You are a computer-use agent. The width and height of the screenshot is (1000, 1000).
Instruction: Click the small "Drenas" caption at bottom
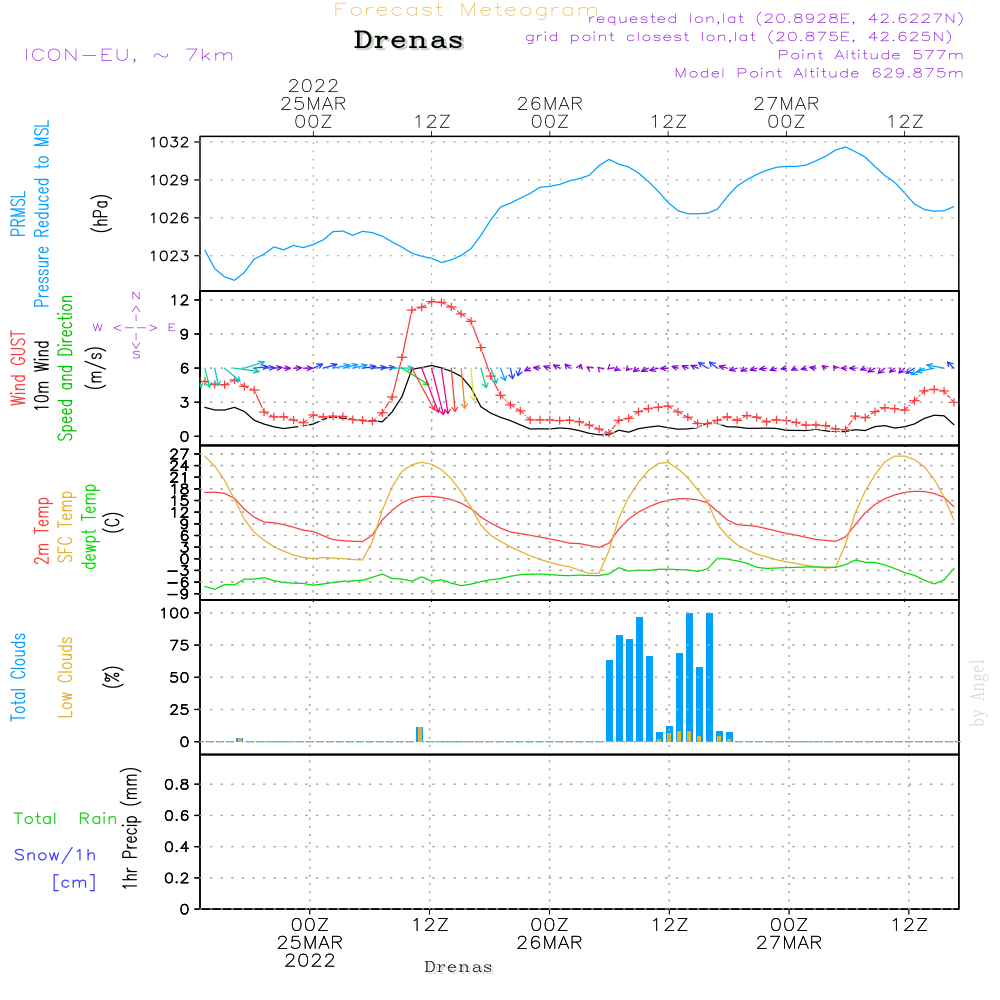459,967
